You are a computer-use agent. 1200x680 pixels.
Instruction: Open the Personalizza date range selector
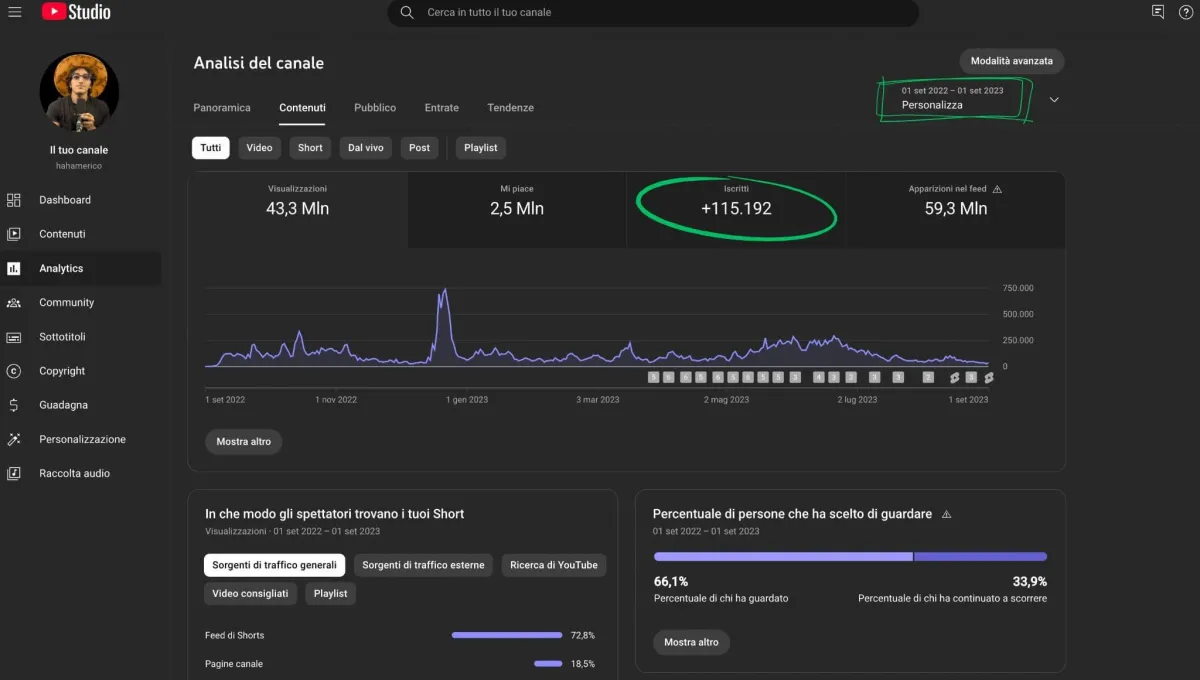[952, 98]
